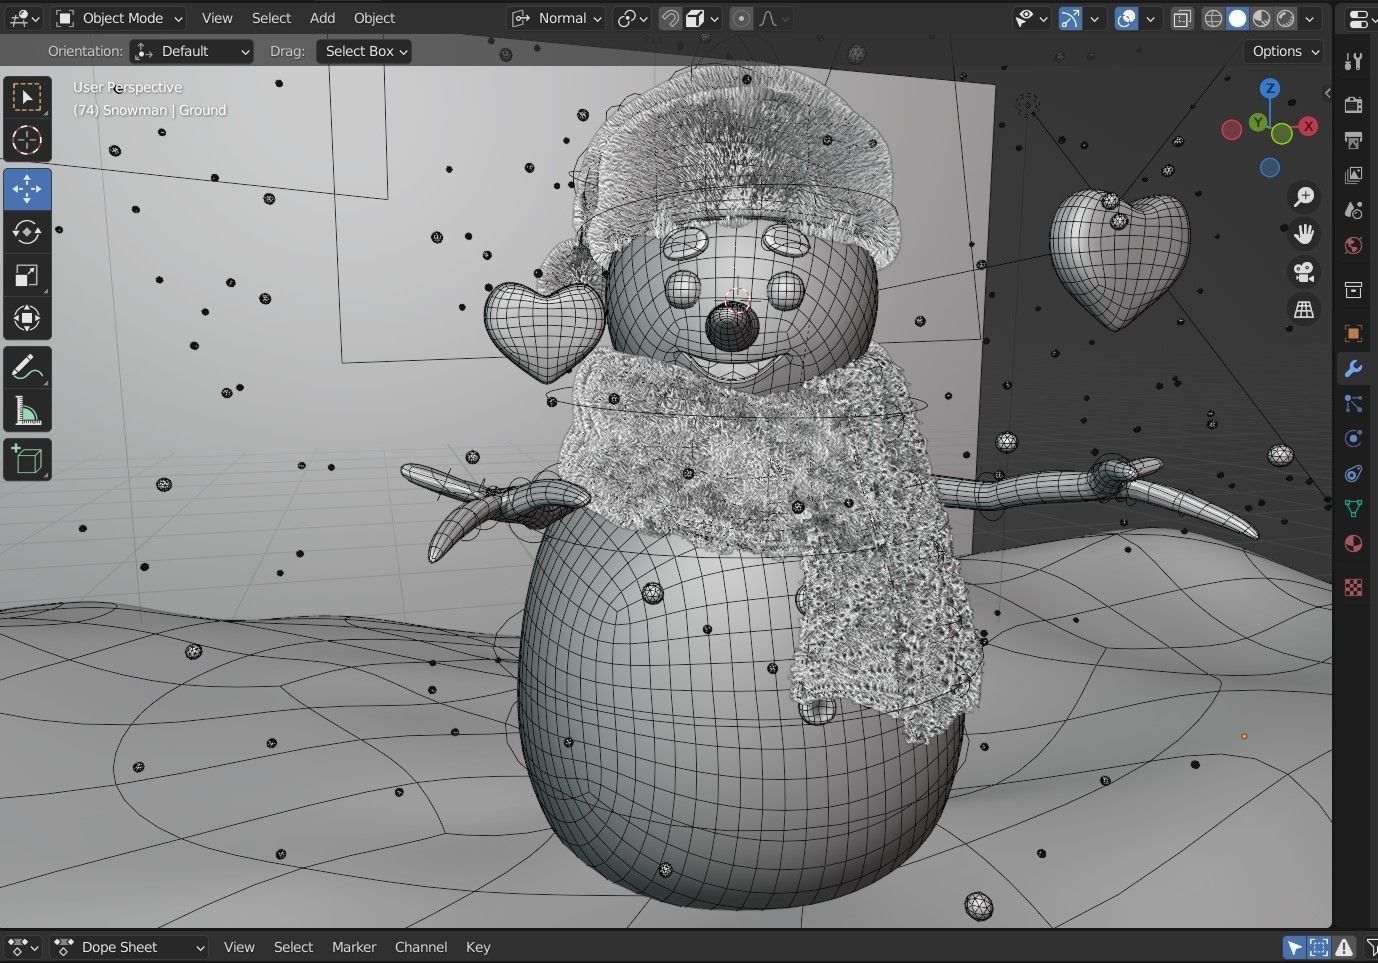Image resolution: width=1378 pixels, height=963 pixels.
Task: Expand the viewport shading options arrow
Action: [1310, 18]
